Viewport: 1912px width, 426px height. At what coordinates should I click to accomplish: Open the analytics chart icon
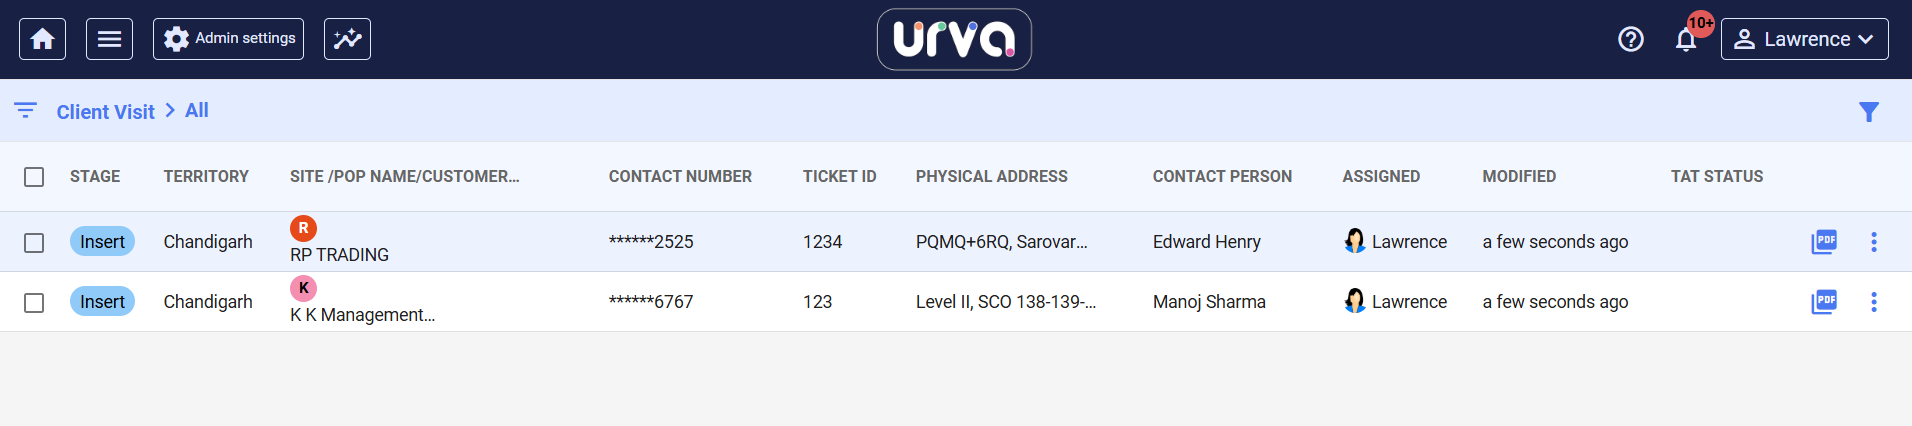[347, 39]
